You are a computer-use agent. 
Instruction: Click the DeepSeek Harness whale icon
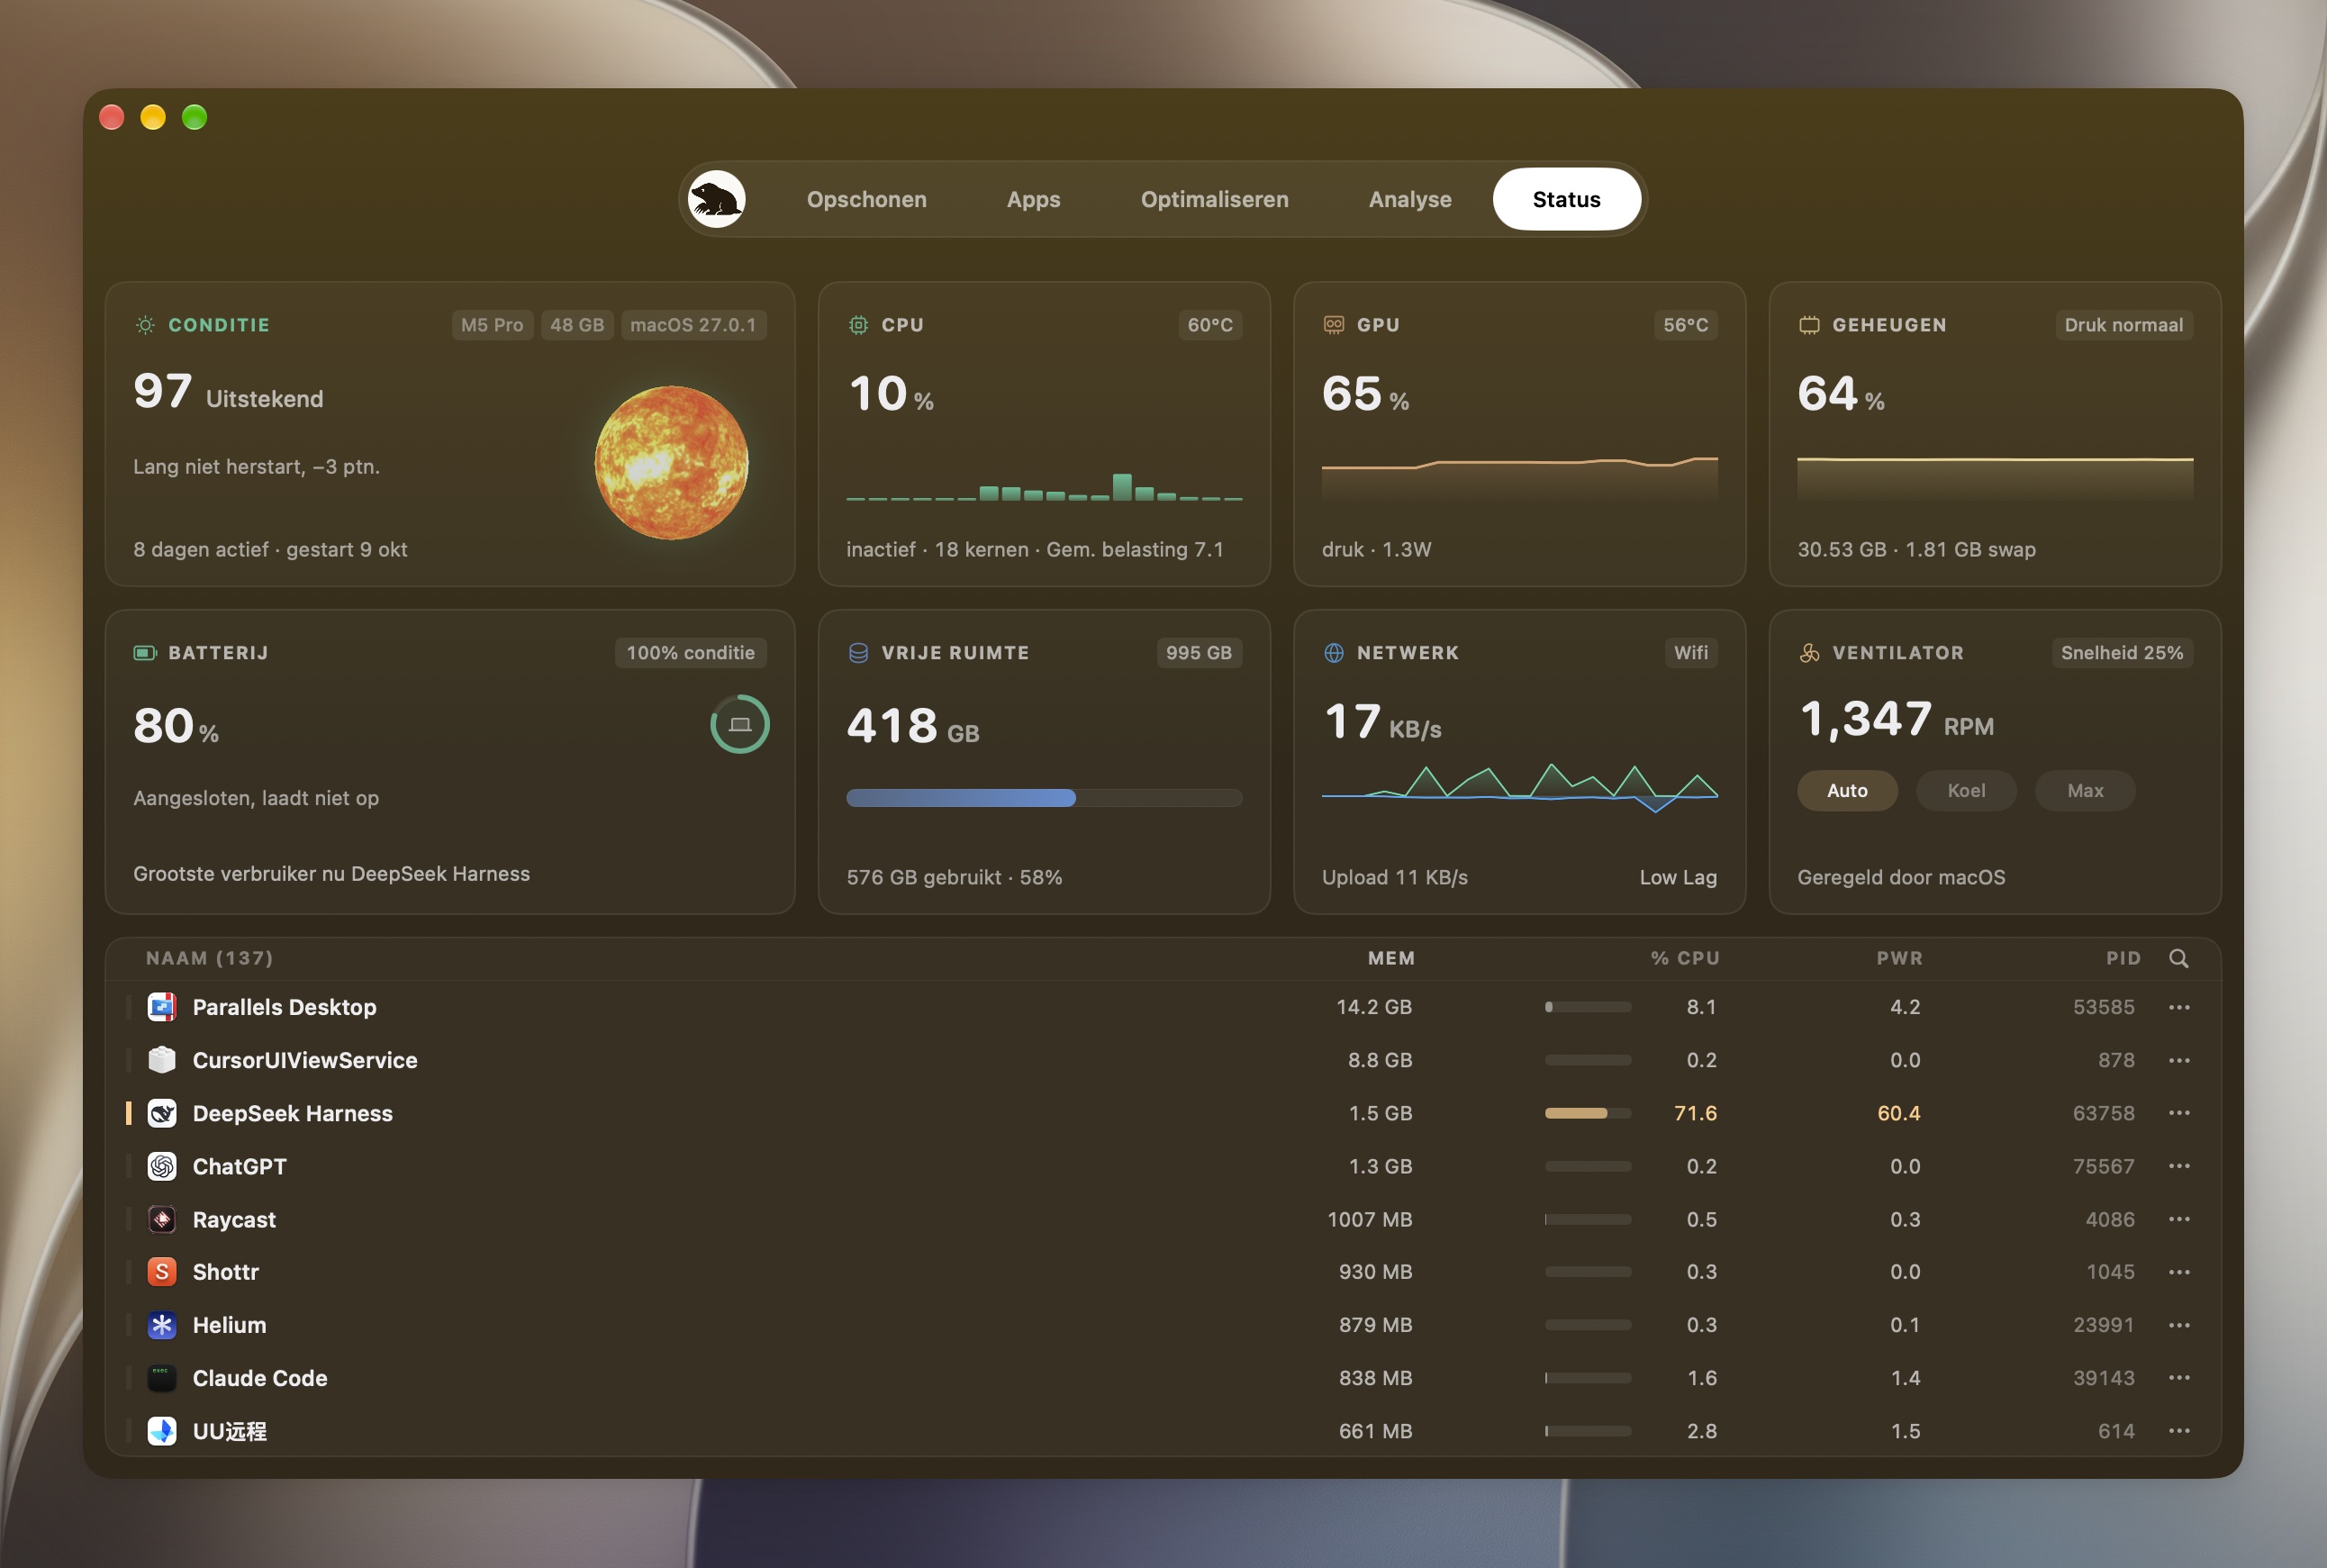[x=162, y=1113]
